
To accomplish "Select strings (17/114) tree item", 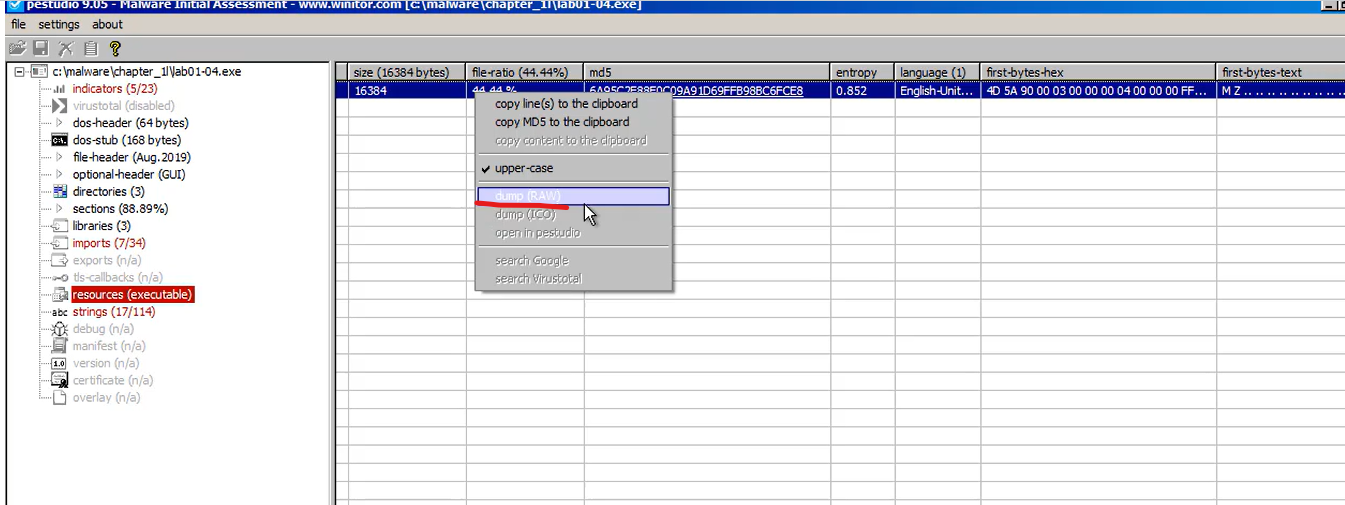I will 113,312.
